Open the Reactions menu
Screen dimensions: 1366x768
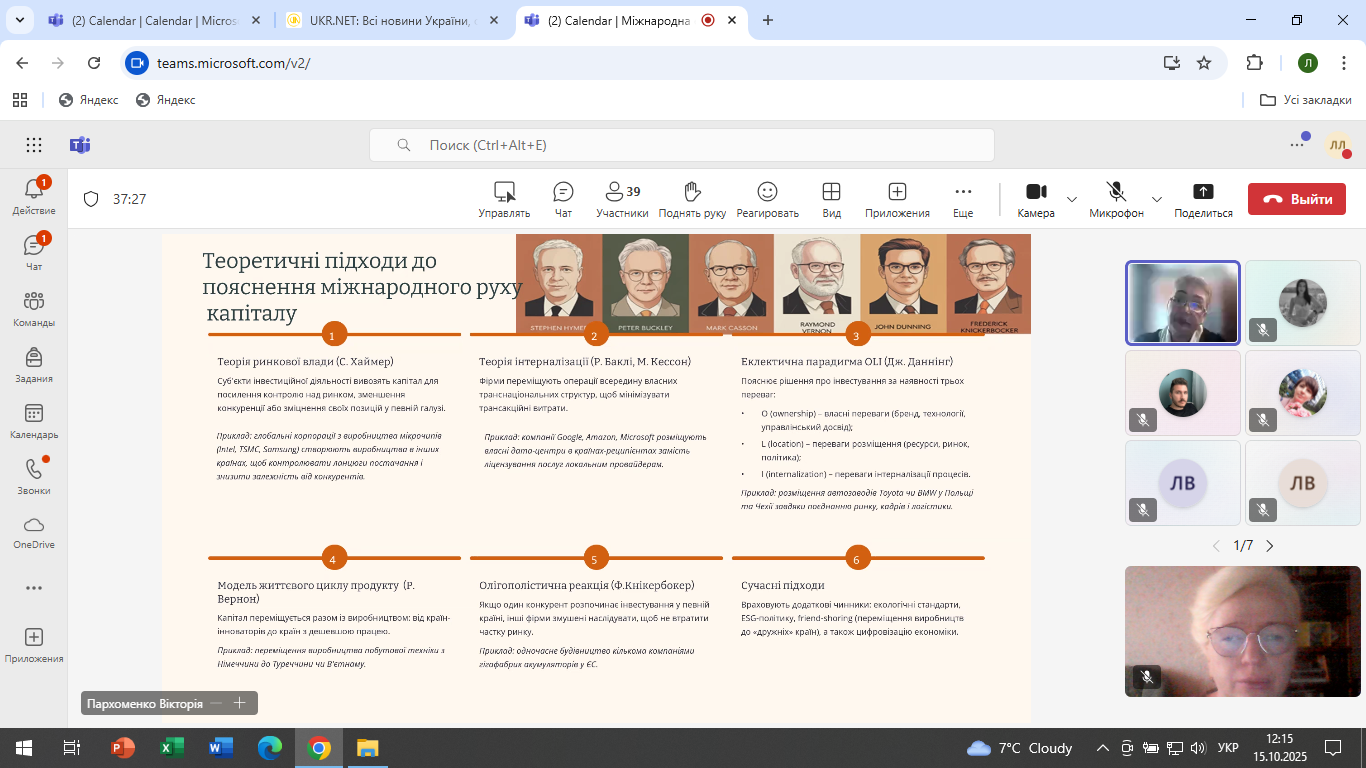click(767, 198)
